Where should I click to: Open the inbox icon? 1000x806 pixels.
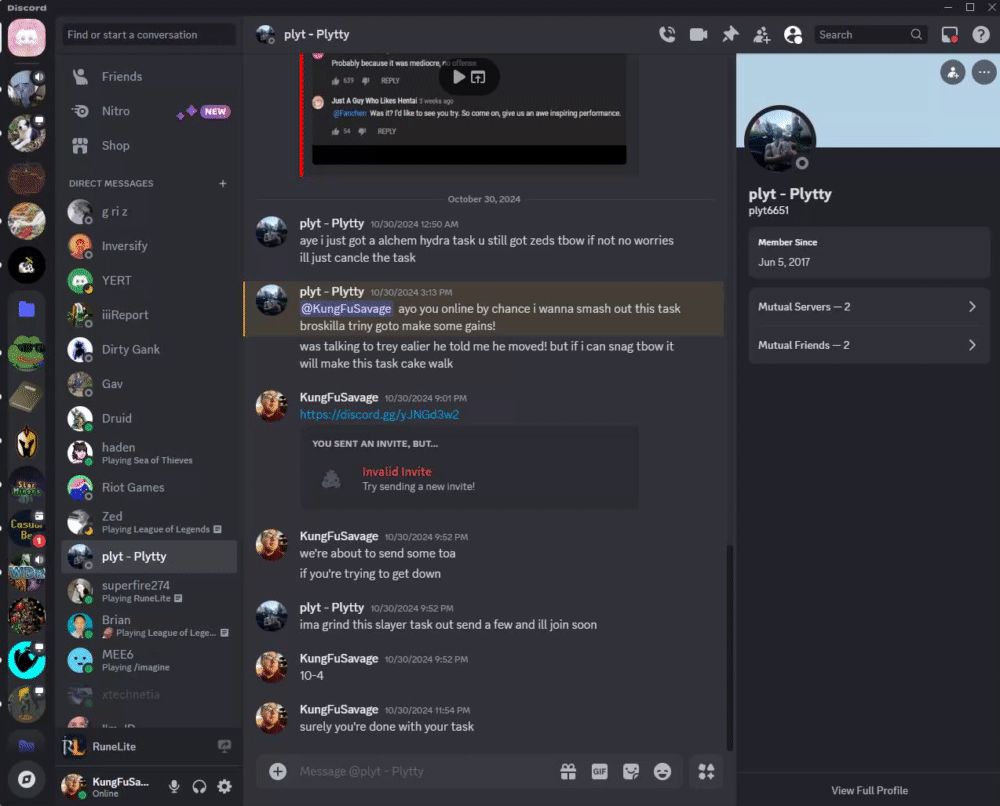(950, 34)
